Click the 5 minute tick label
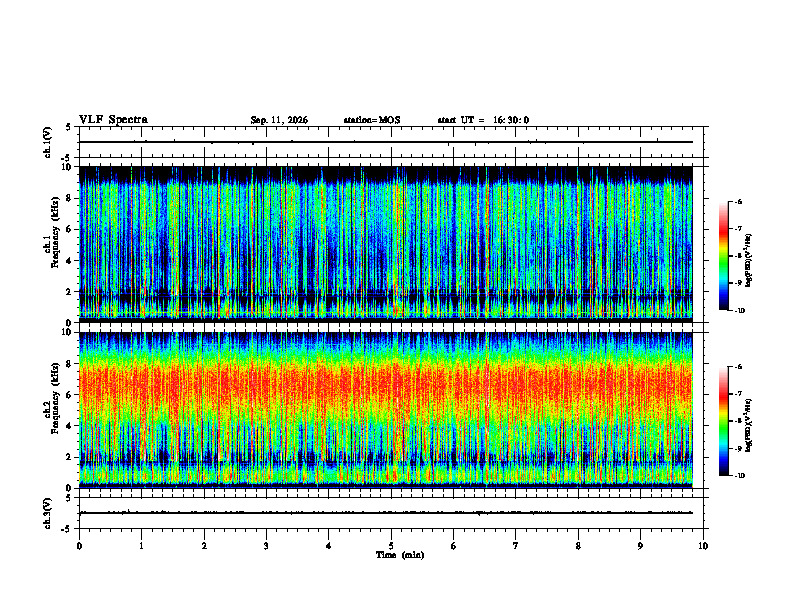The height and width of the screenshot is (612, 792). tap(391, 546)
